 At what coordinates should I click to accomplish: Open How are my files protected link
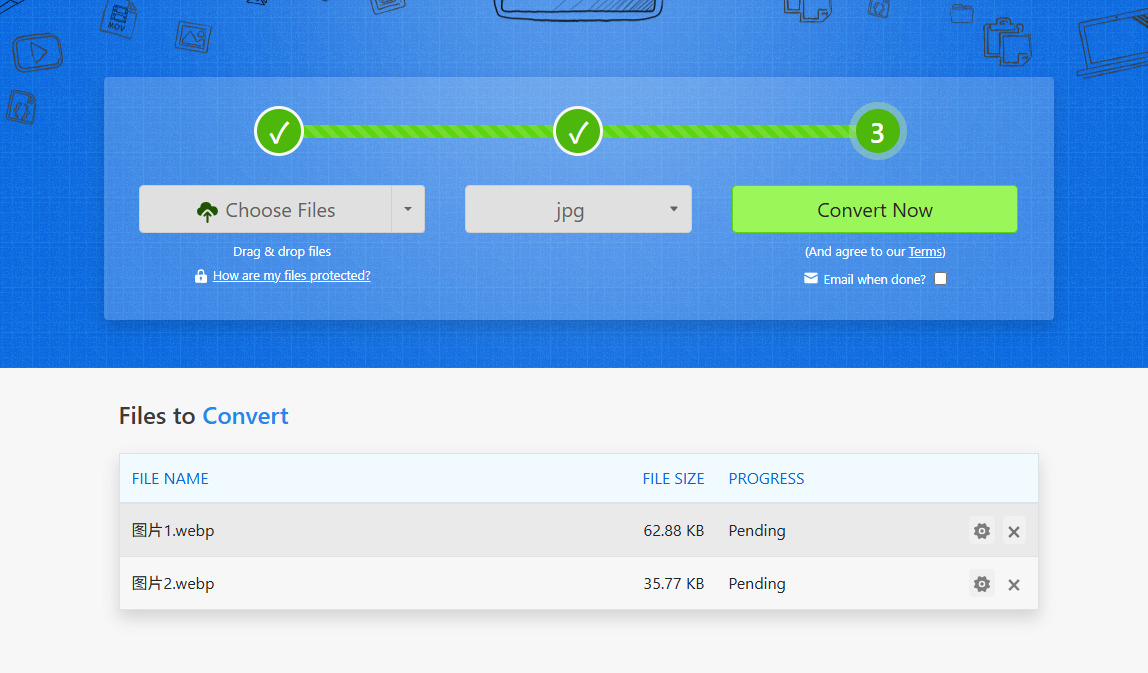coord(291,275)
